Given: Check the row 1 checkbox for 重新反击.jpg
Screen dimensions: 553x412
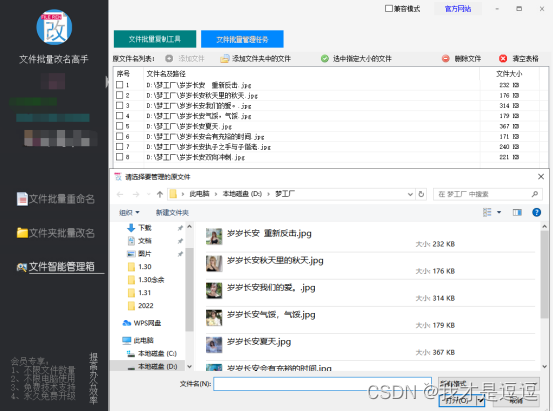Looking at the screenshot, I should click(120, 85).
